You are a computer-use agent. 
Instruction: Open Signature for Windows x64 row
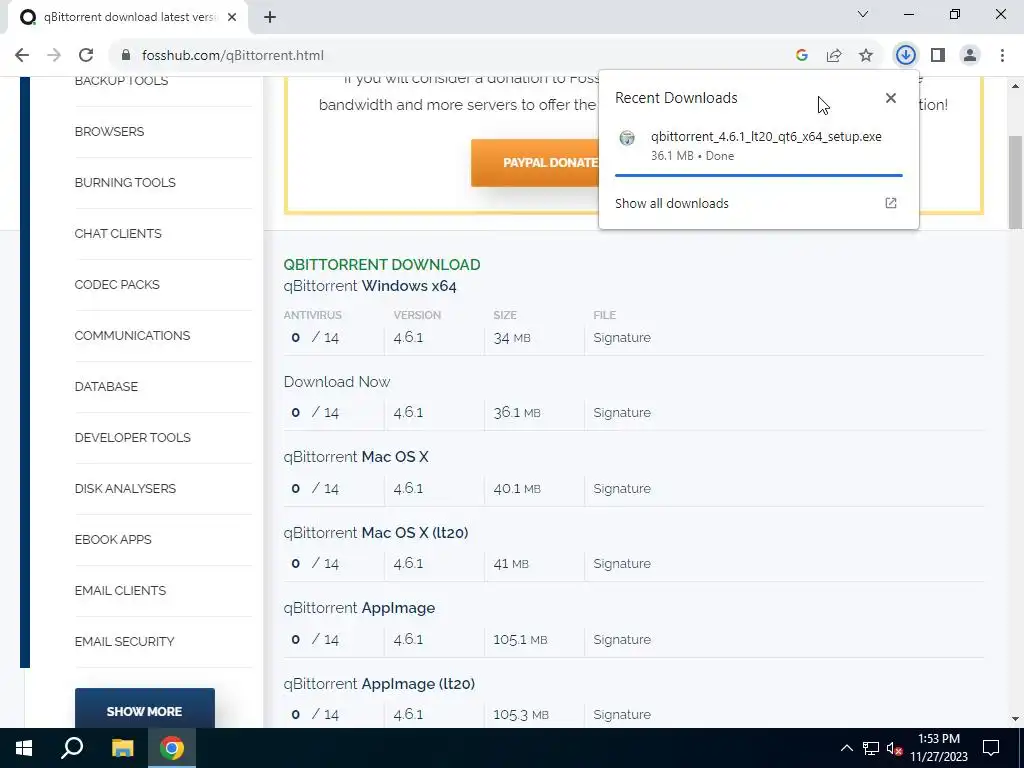622,338
